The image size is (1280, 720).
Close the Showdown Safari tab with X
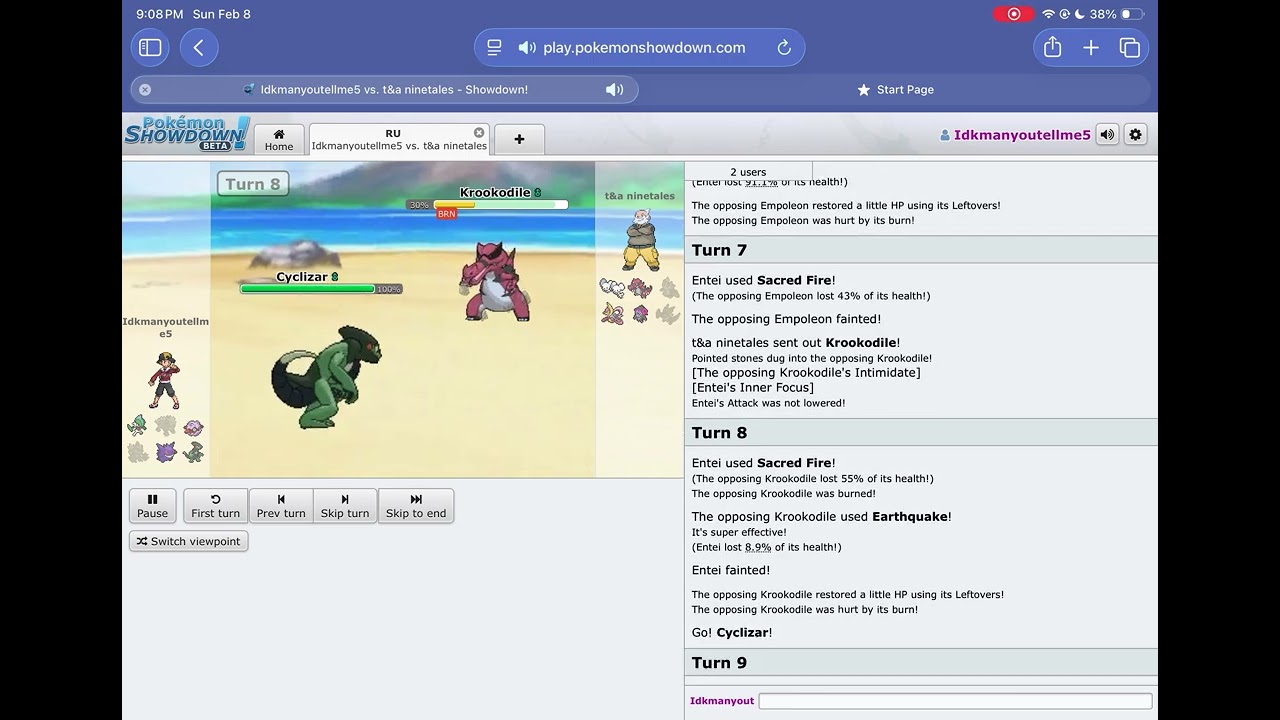(x=145, y=89)
